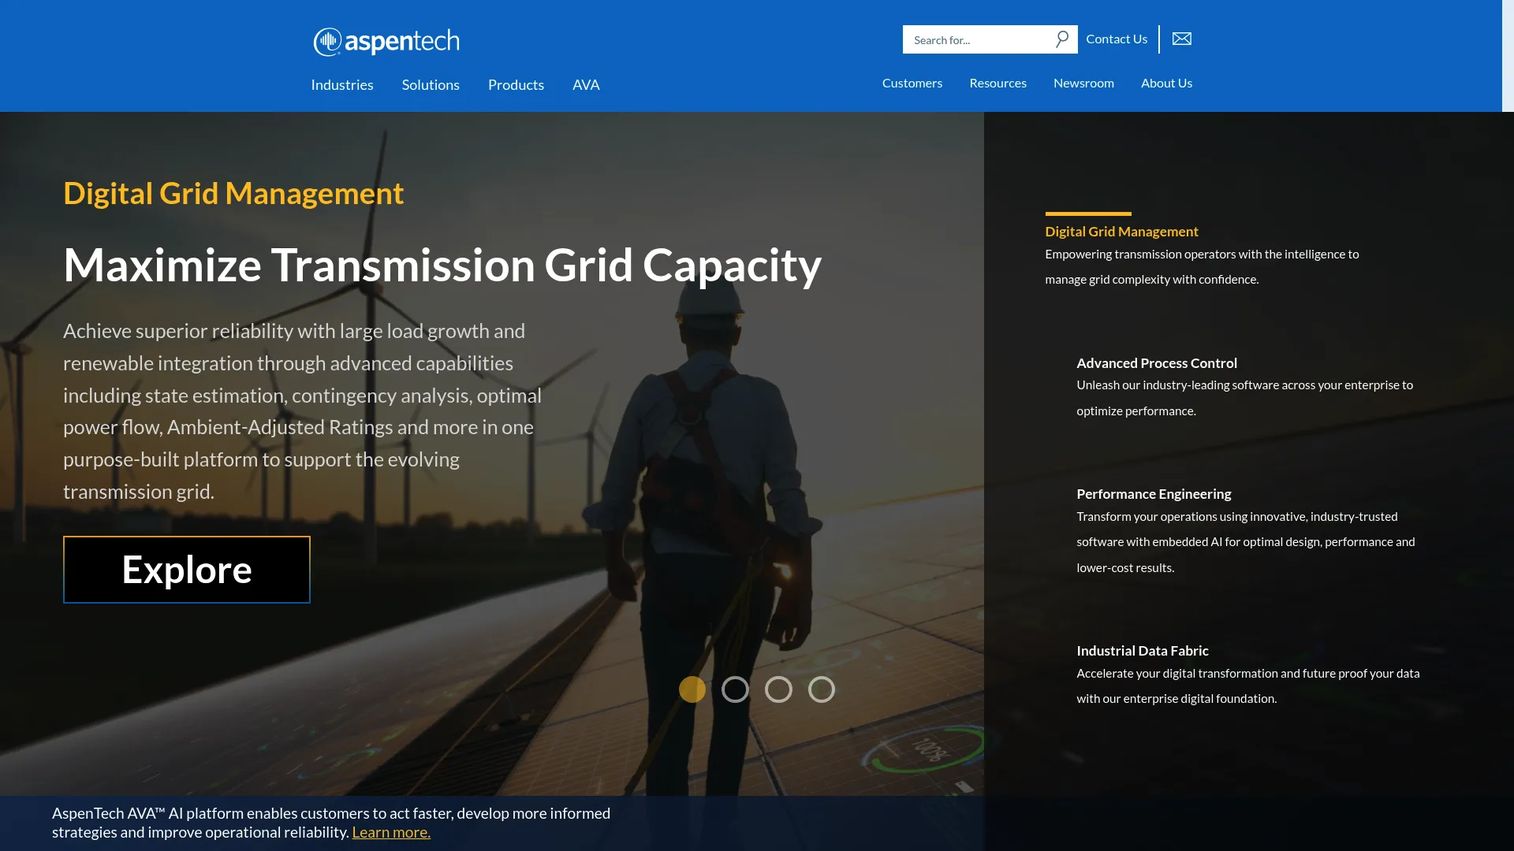Open the Products menu
The image size is (1514, 851).
516,85
